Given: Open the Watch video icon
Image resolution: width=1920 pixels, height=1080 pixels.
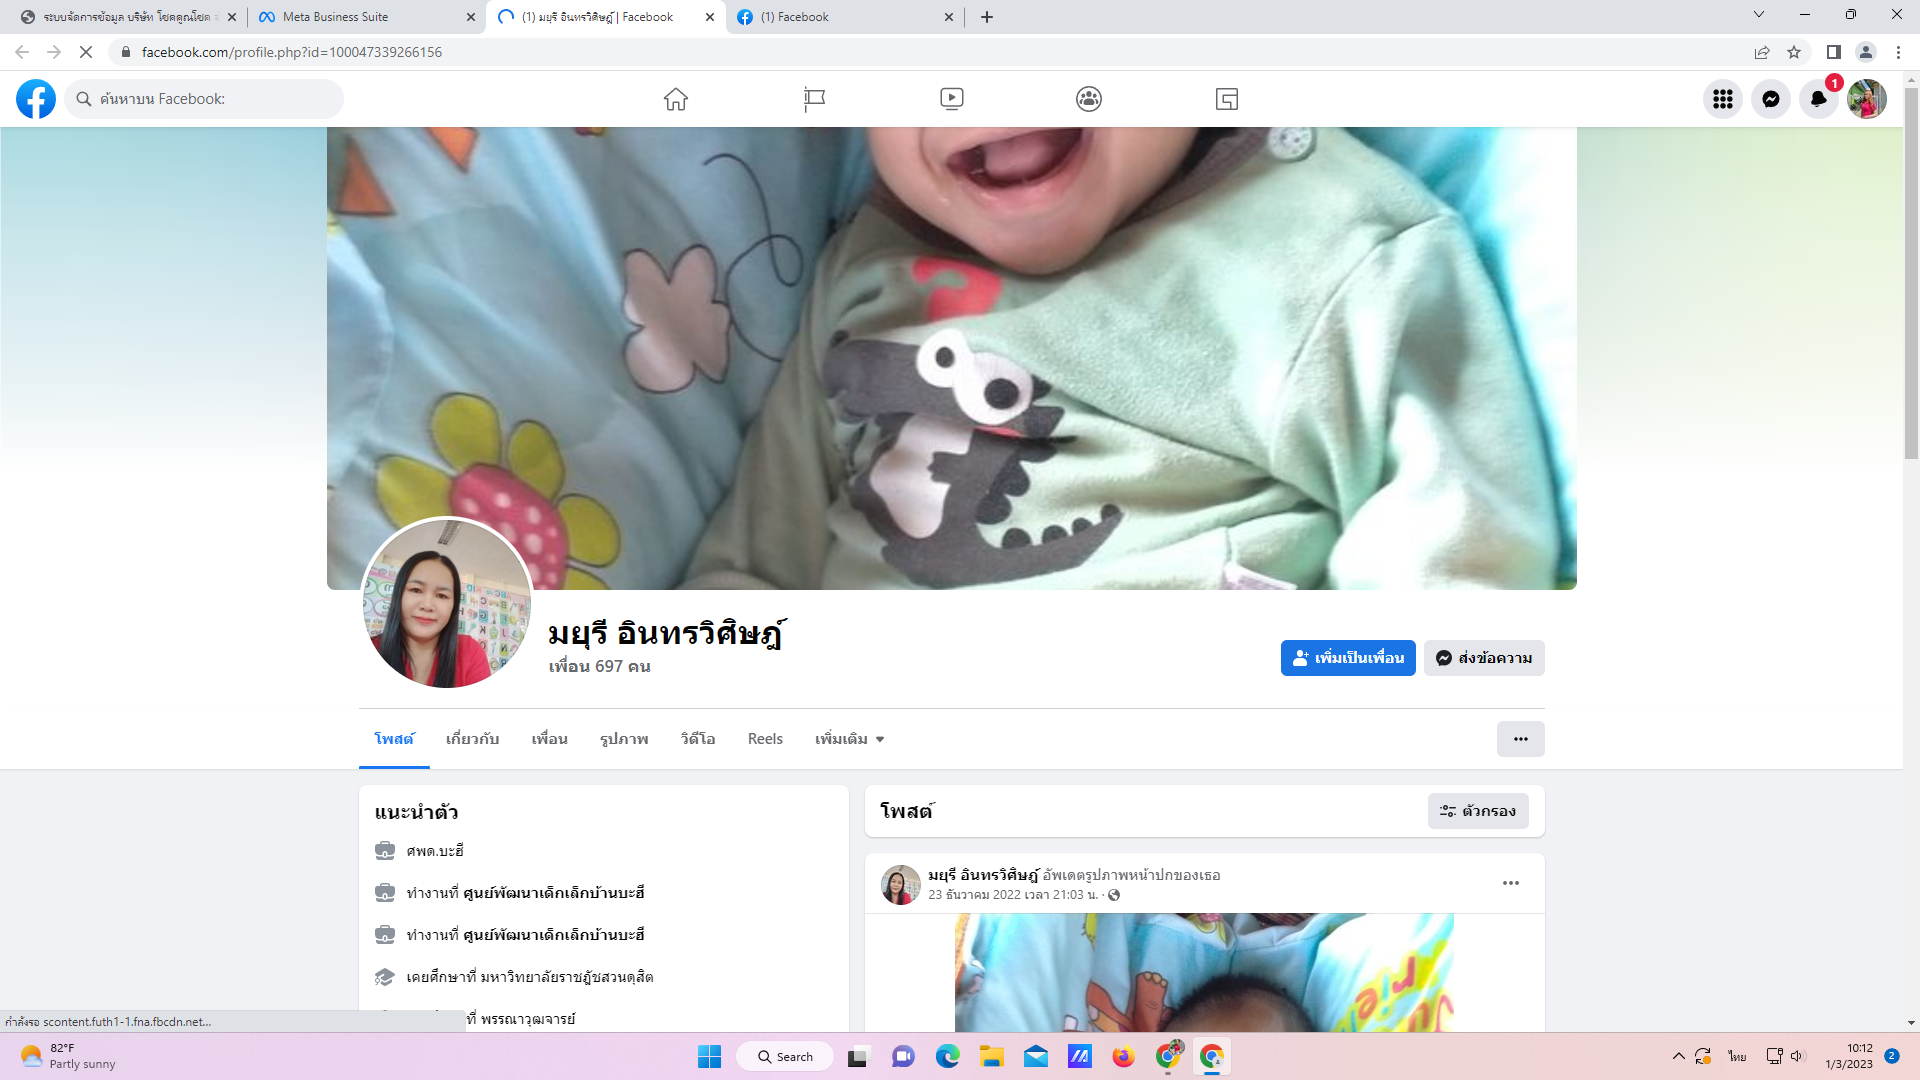Looking at the screenshot, I should (951, 99).
